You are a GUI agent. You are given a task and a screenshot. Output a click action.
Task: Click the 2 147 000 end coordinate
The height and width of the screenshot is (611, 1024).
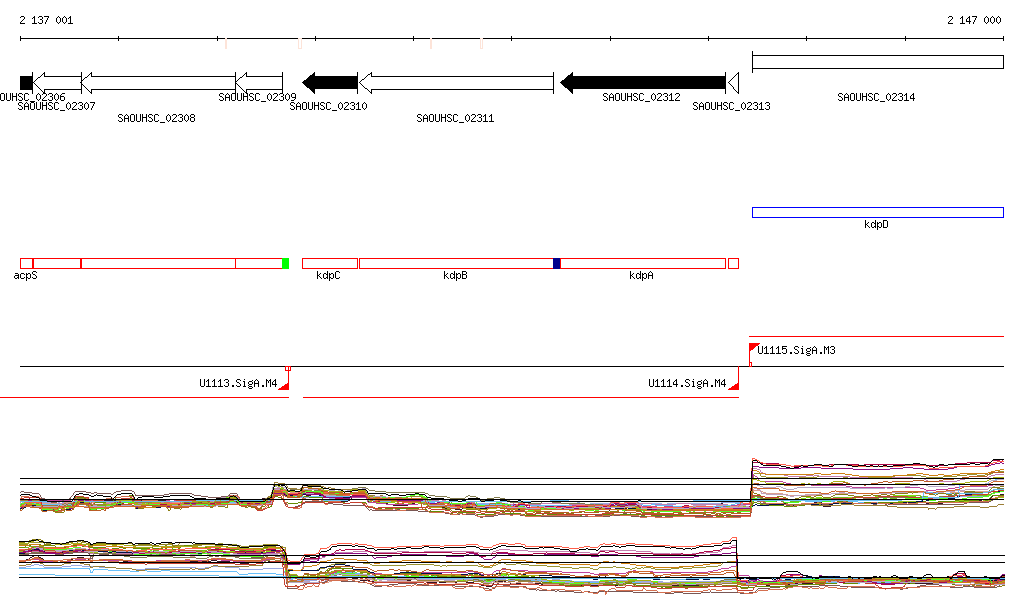[974, 20]
